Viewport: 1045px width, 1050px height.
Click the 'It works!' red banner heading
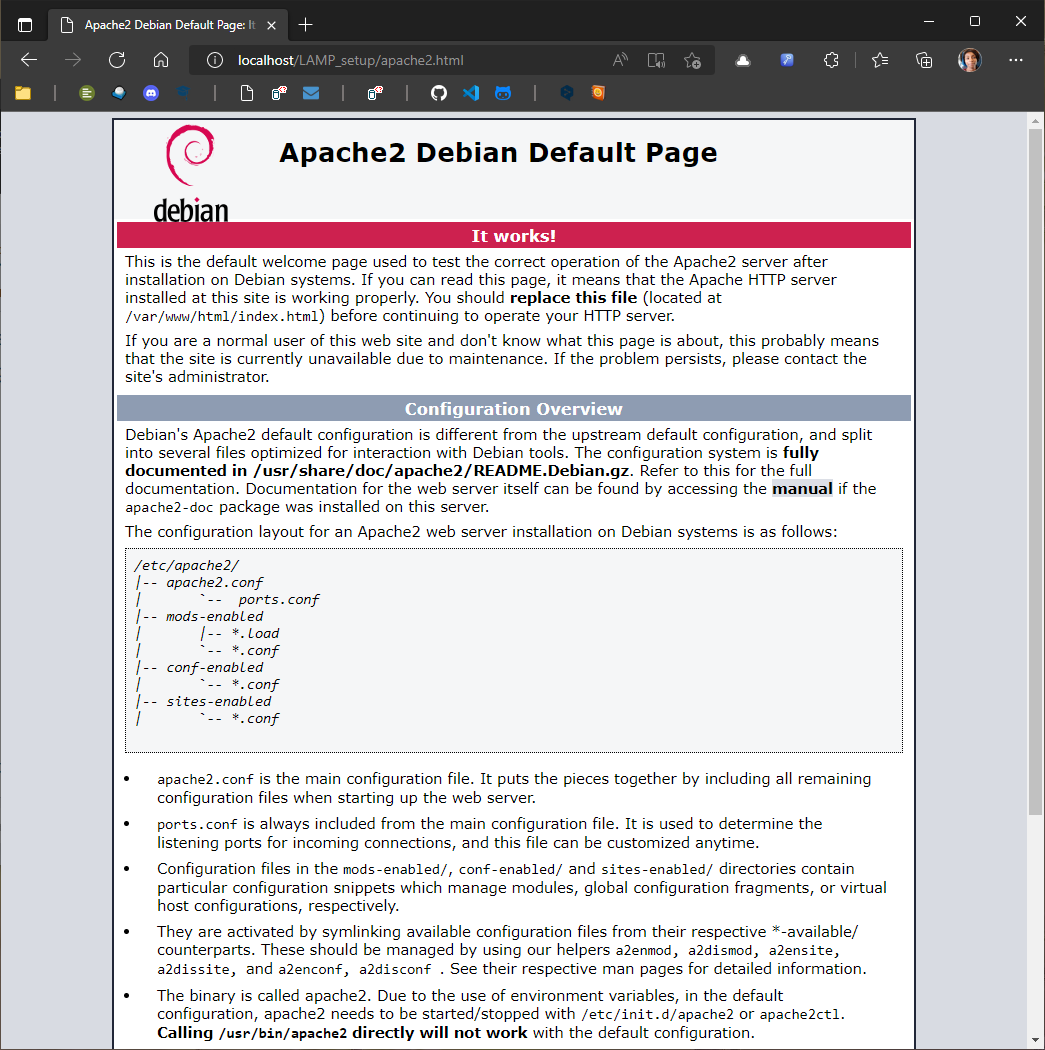(x=513, y=236)
